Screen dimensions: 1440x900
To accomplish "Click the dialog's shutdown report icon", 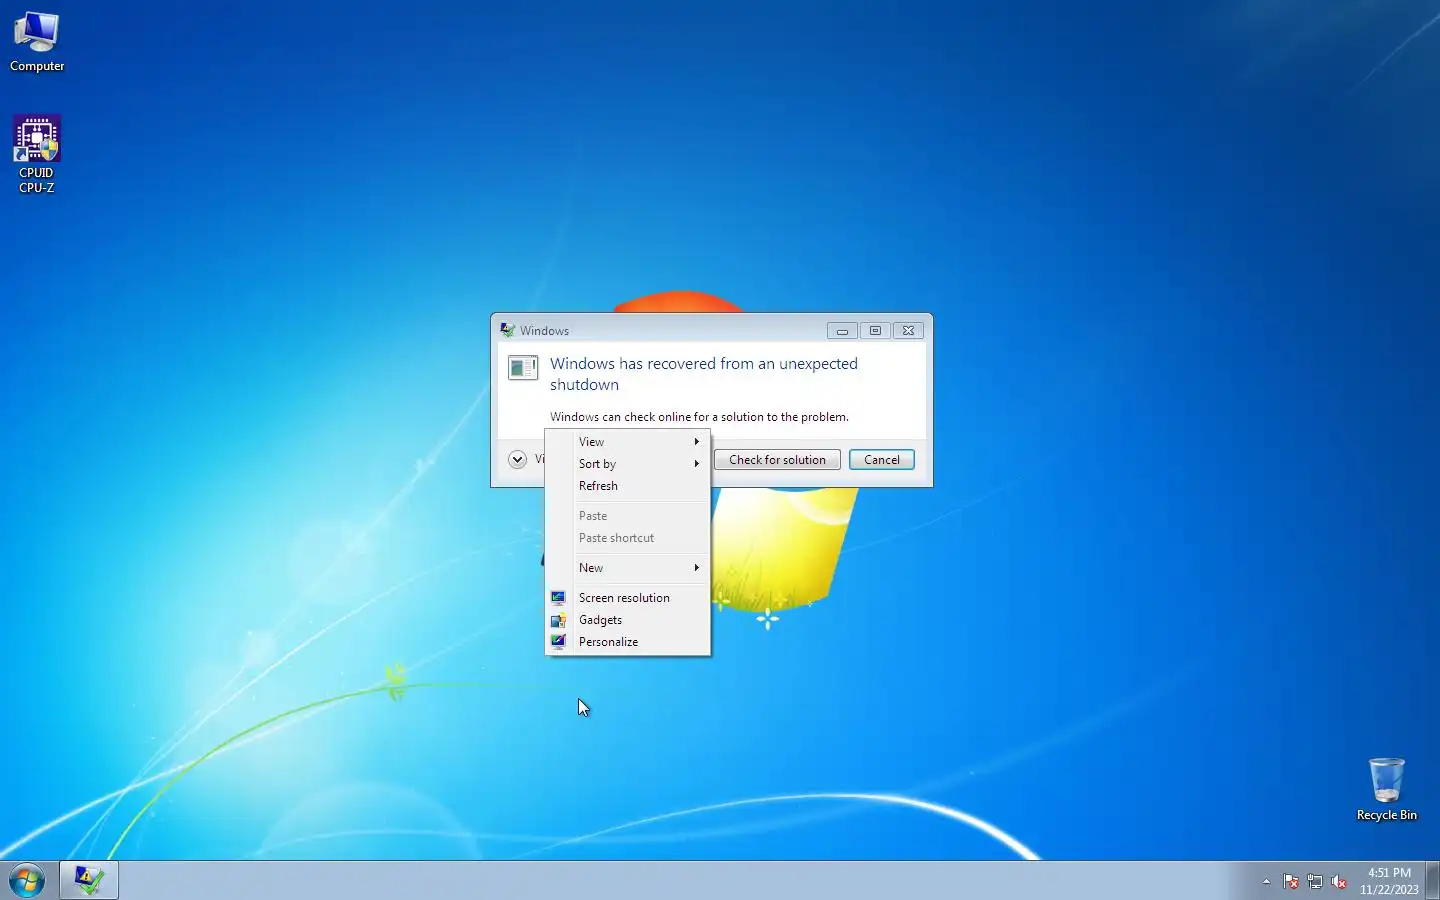I will (x=522, y=368).
